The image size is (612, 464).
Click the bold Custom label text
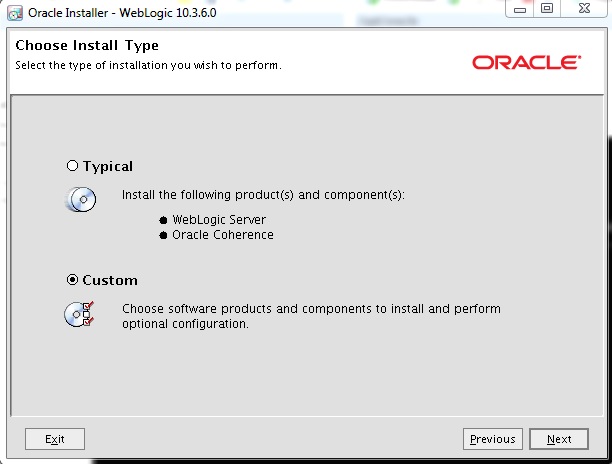110,280
